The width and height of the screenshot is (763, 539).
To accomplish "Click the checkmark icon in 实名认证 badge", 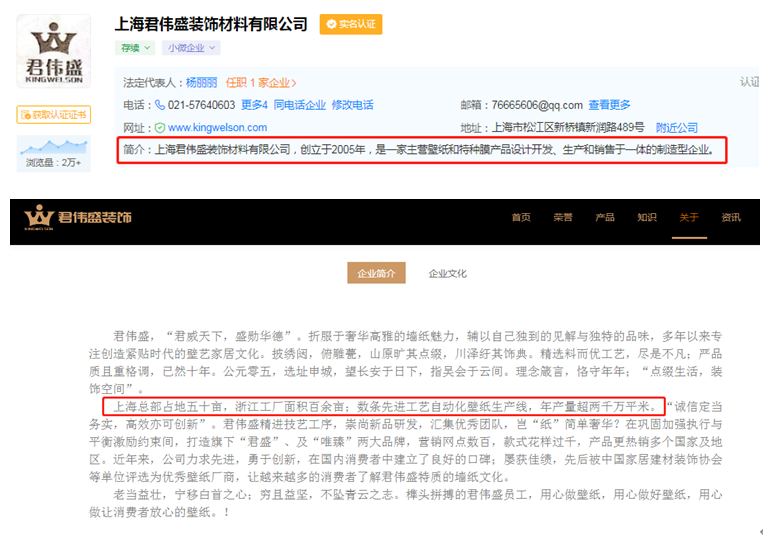I will [331, 24].
